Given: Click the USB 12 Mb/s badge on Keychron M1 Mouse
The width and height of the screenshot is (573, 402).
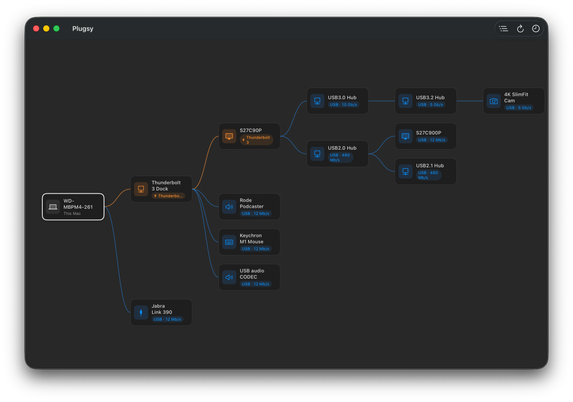Looking at the screenshot, I should (x=255, y=249).
